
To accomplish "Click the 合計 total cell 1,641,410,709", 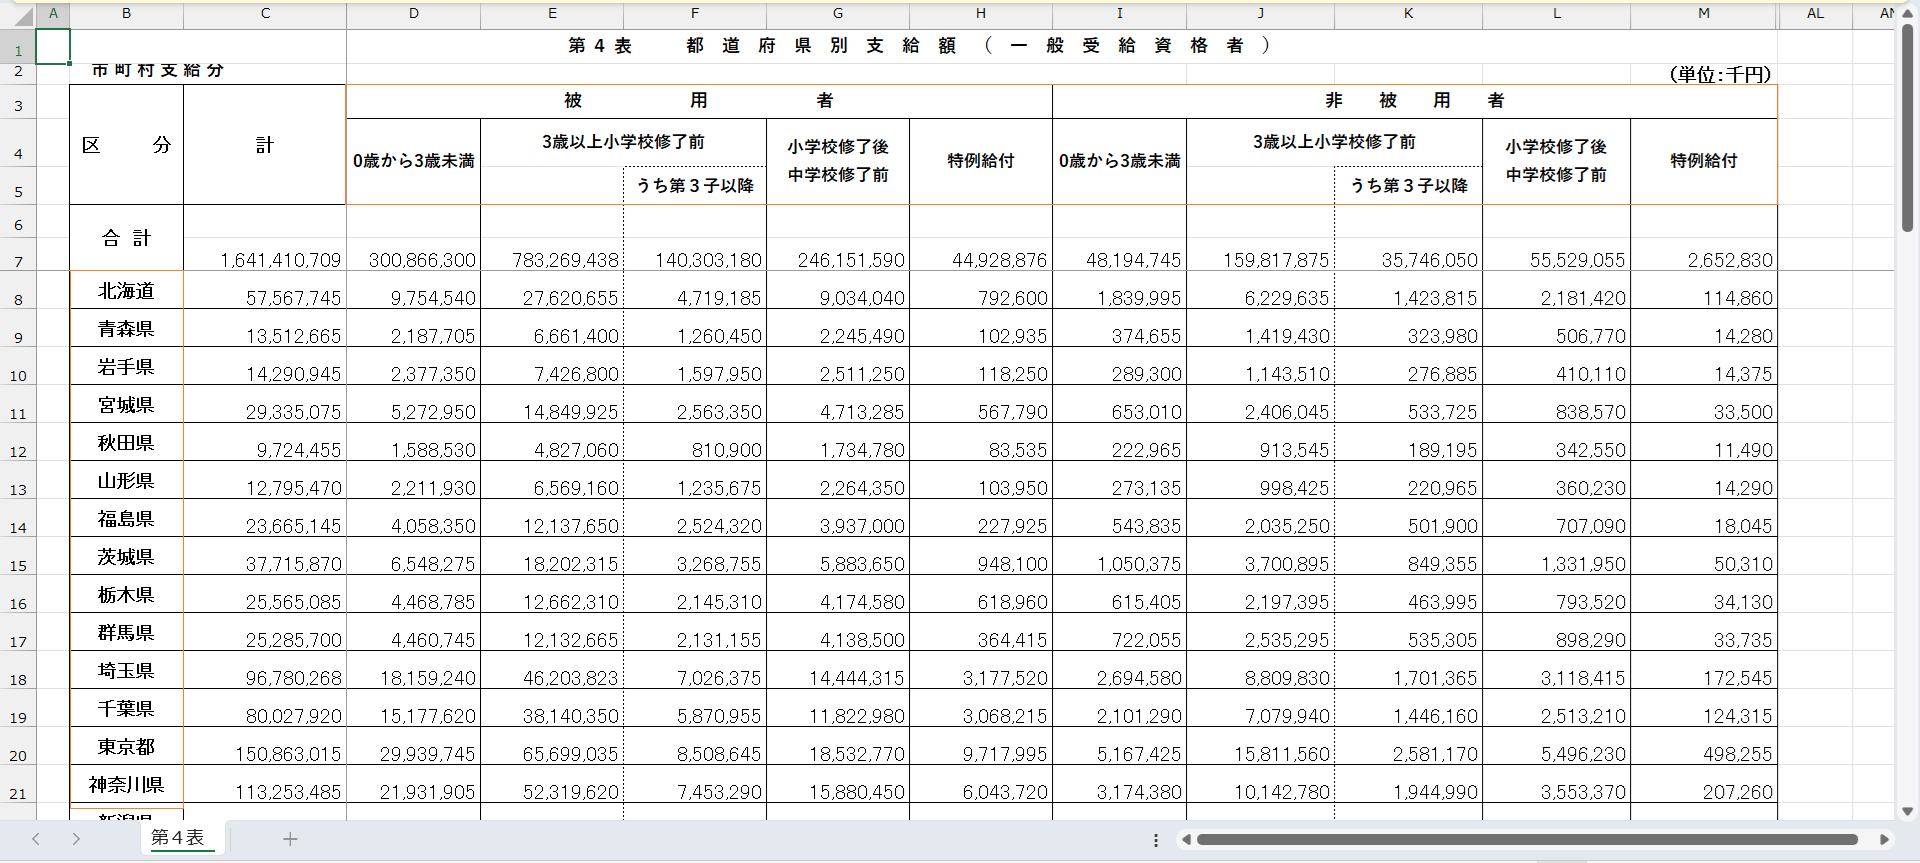I will [265, 259].
